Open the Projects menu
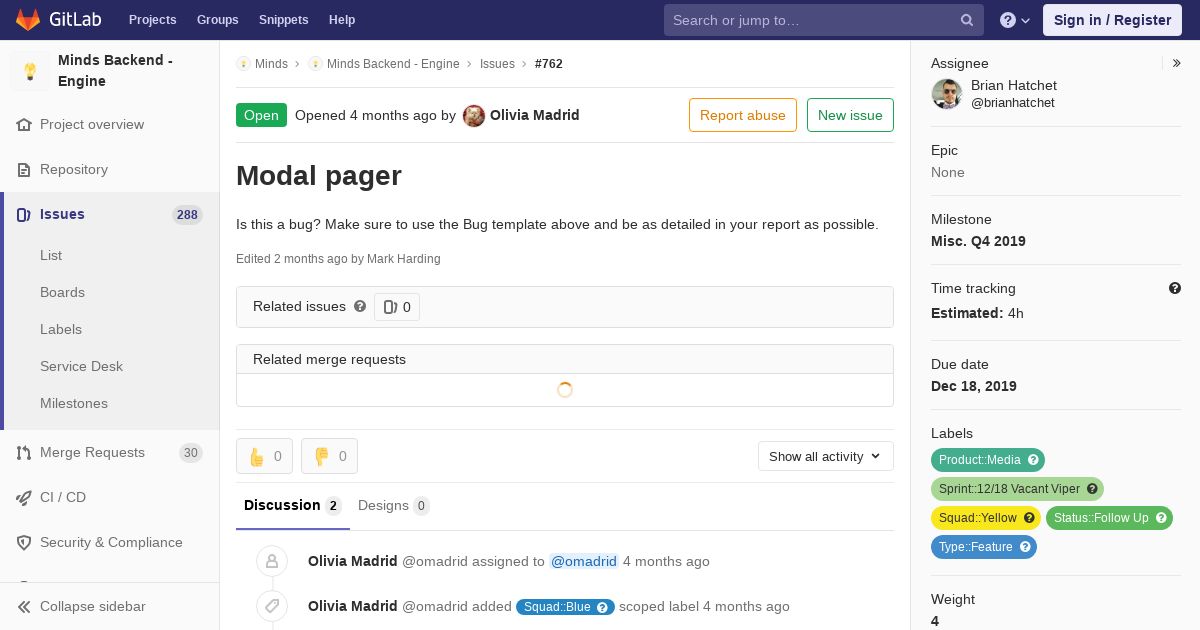 point(153,20)
